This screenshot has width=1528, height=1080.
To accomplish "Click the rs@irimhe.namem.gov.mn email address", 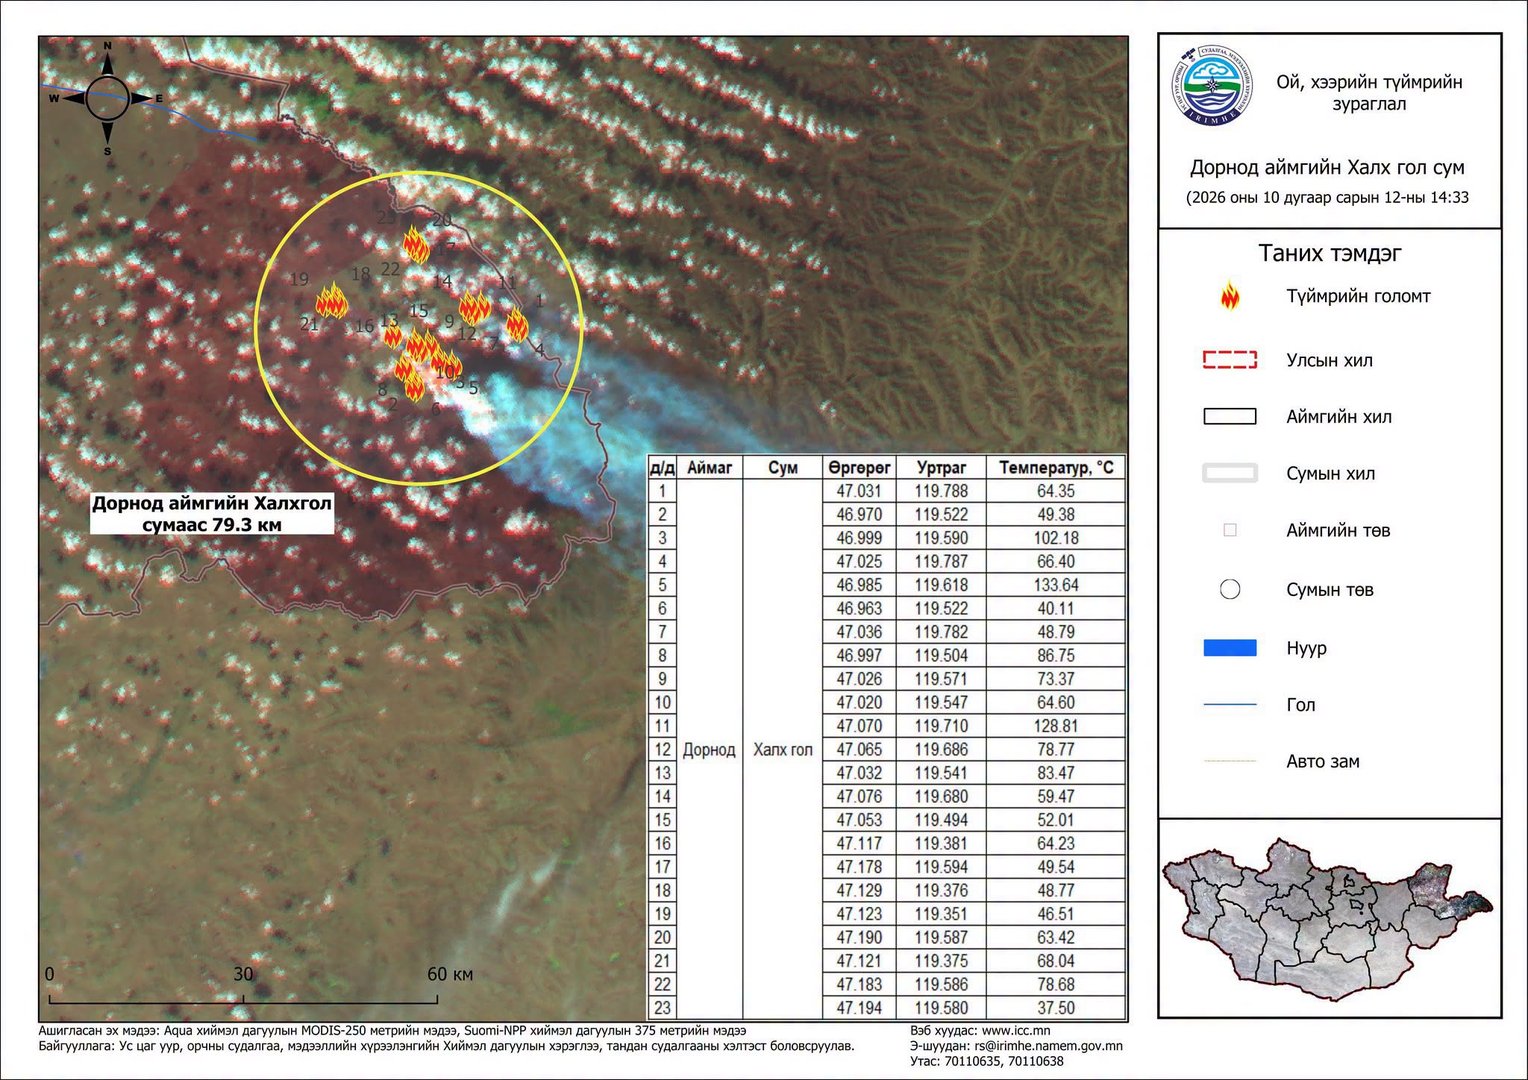I will 1046,1046.
